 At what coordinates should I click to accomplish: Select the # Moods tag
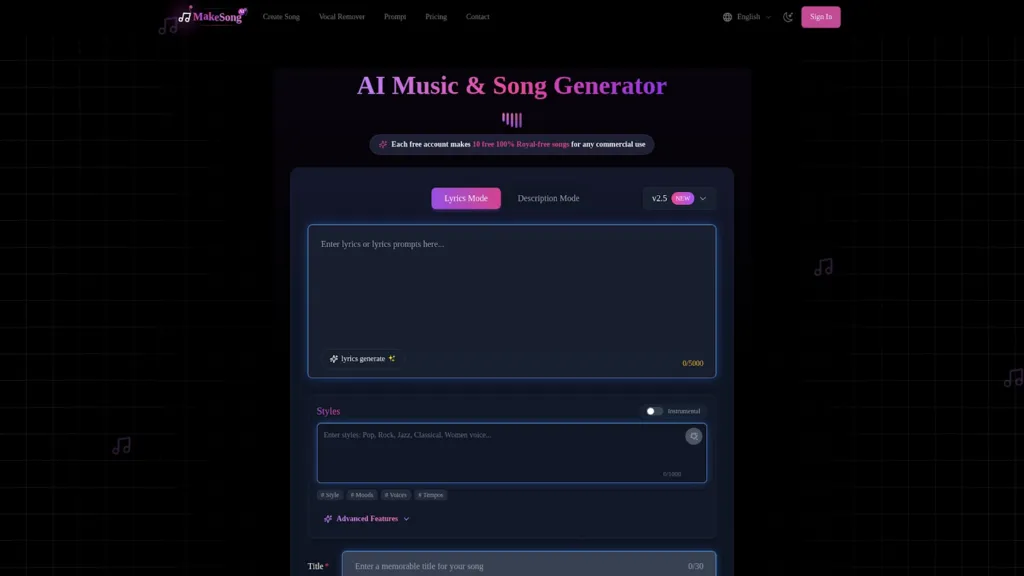click(x=362, y=495)
